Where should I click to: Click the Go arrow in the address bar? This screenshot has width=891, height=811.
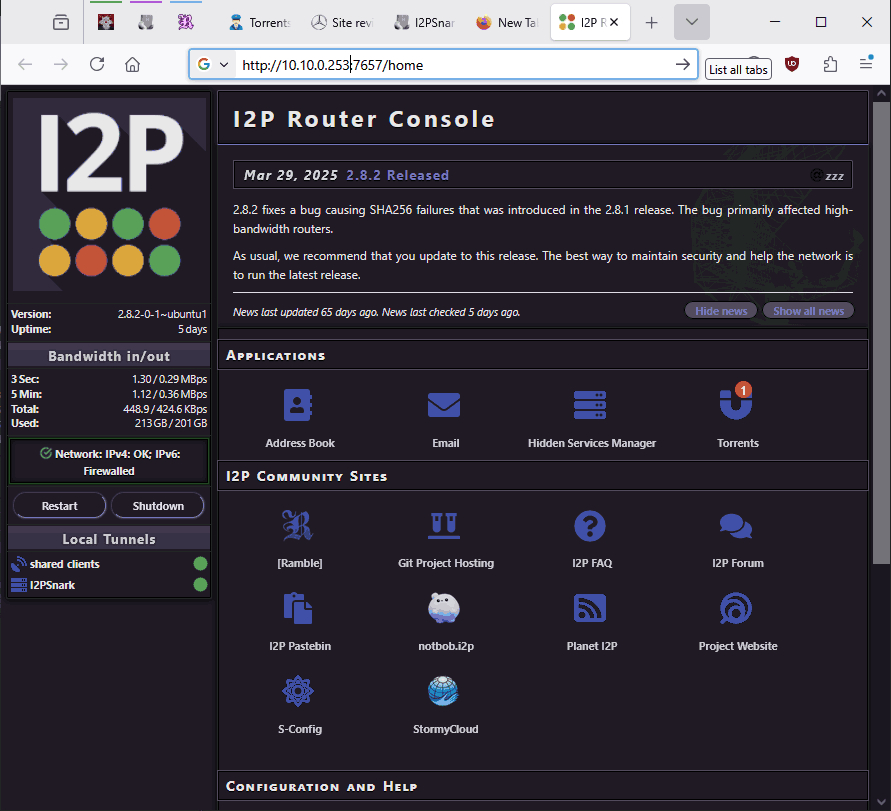(682, 64)
